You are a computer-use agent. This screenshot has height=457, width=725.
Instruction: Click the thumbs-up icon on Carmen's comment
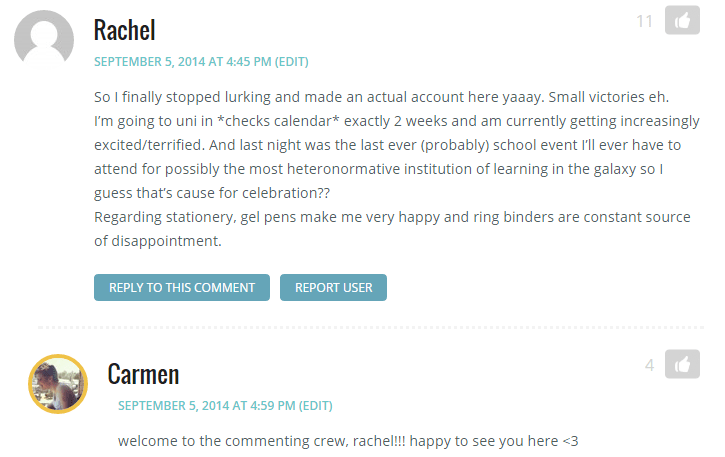pyautogui.click(x=681, y=366)
